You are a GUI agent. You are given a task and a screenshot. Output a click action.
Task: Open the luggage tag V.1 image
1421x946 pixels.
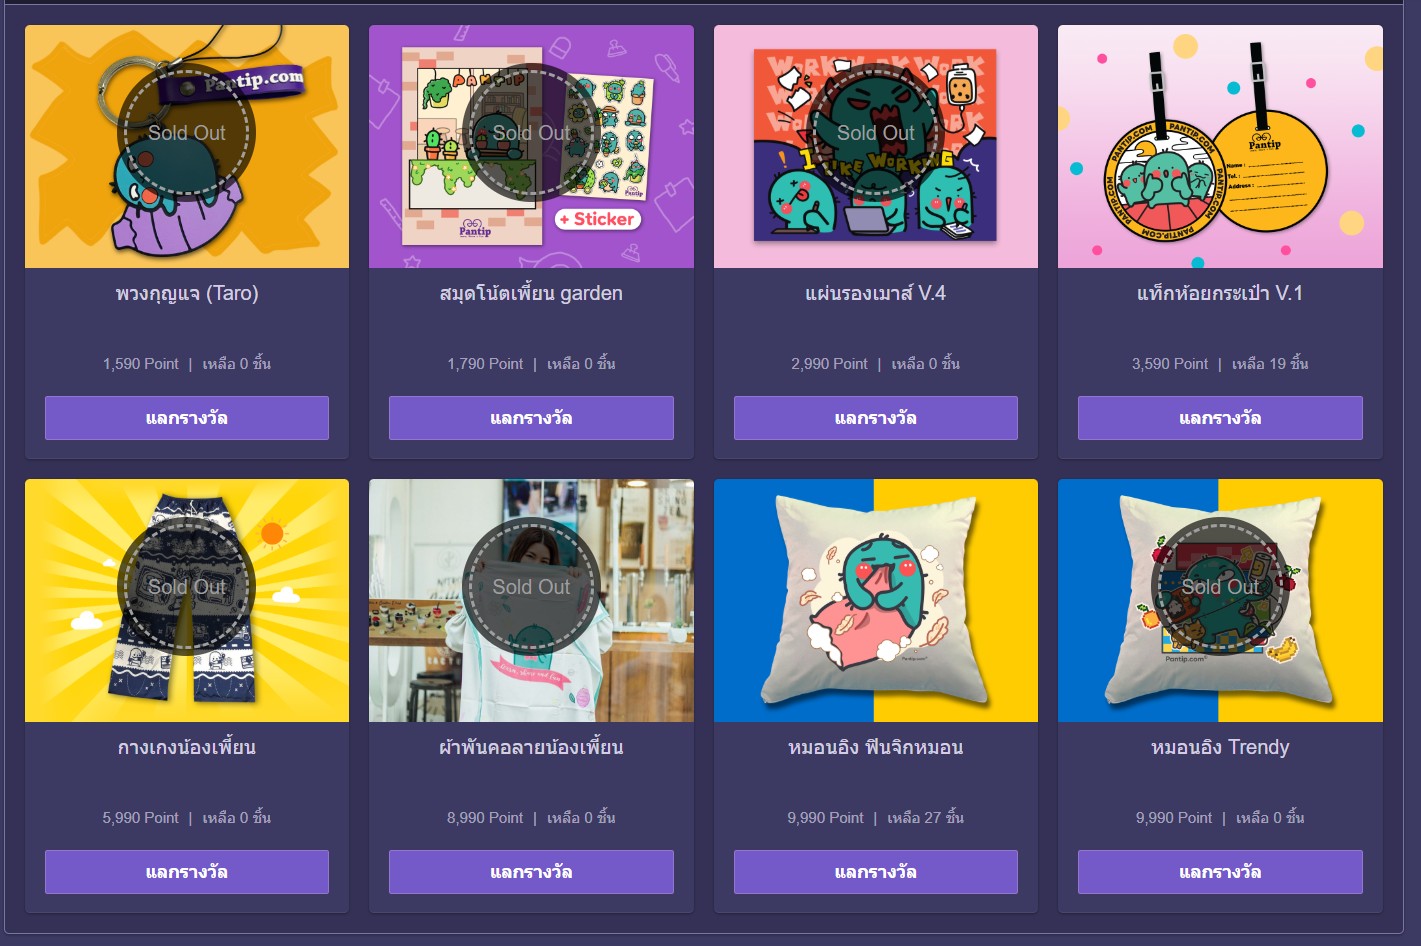tap(1220, 147)
